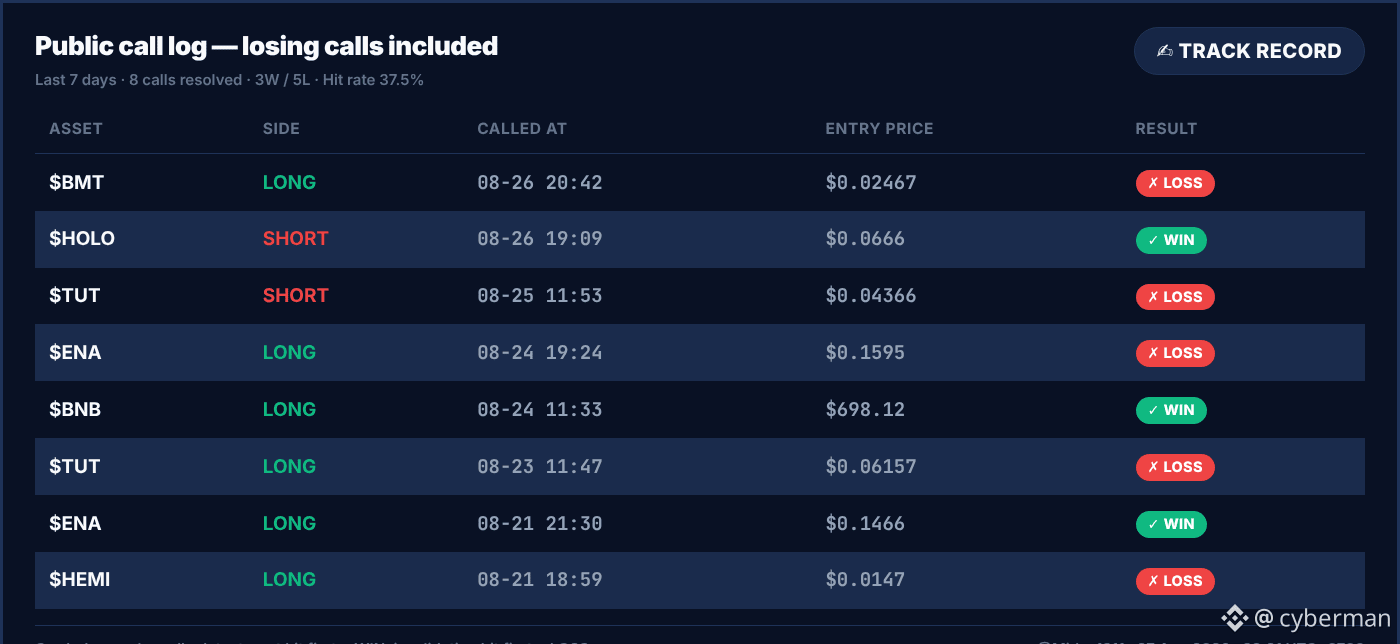Click the WIN badge for $BNB

click(1171, 410)
